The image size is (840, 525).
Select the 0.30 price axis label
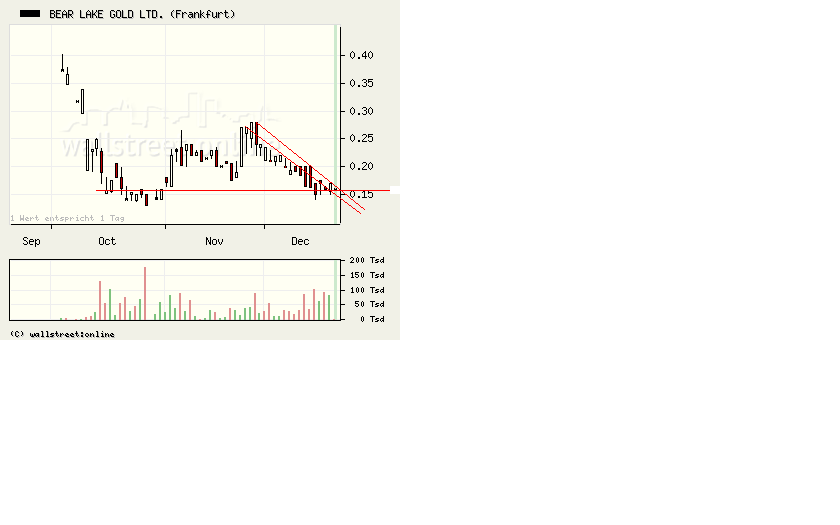pos(361,111)
